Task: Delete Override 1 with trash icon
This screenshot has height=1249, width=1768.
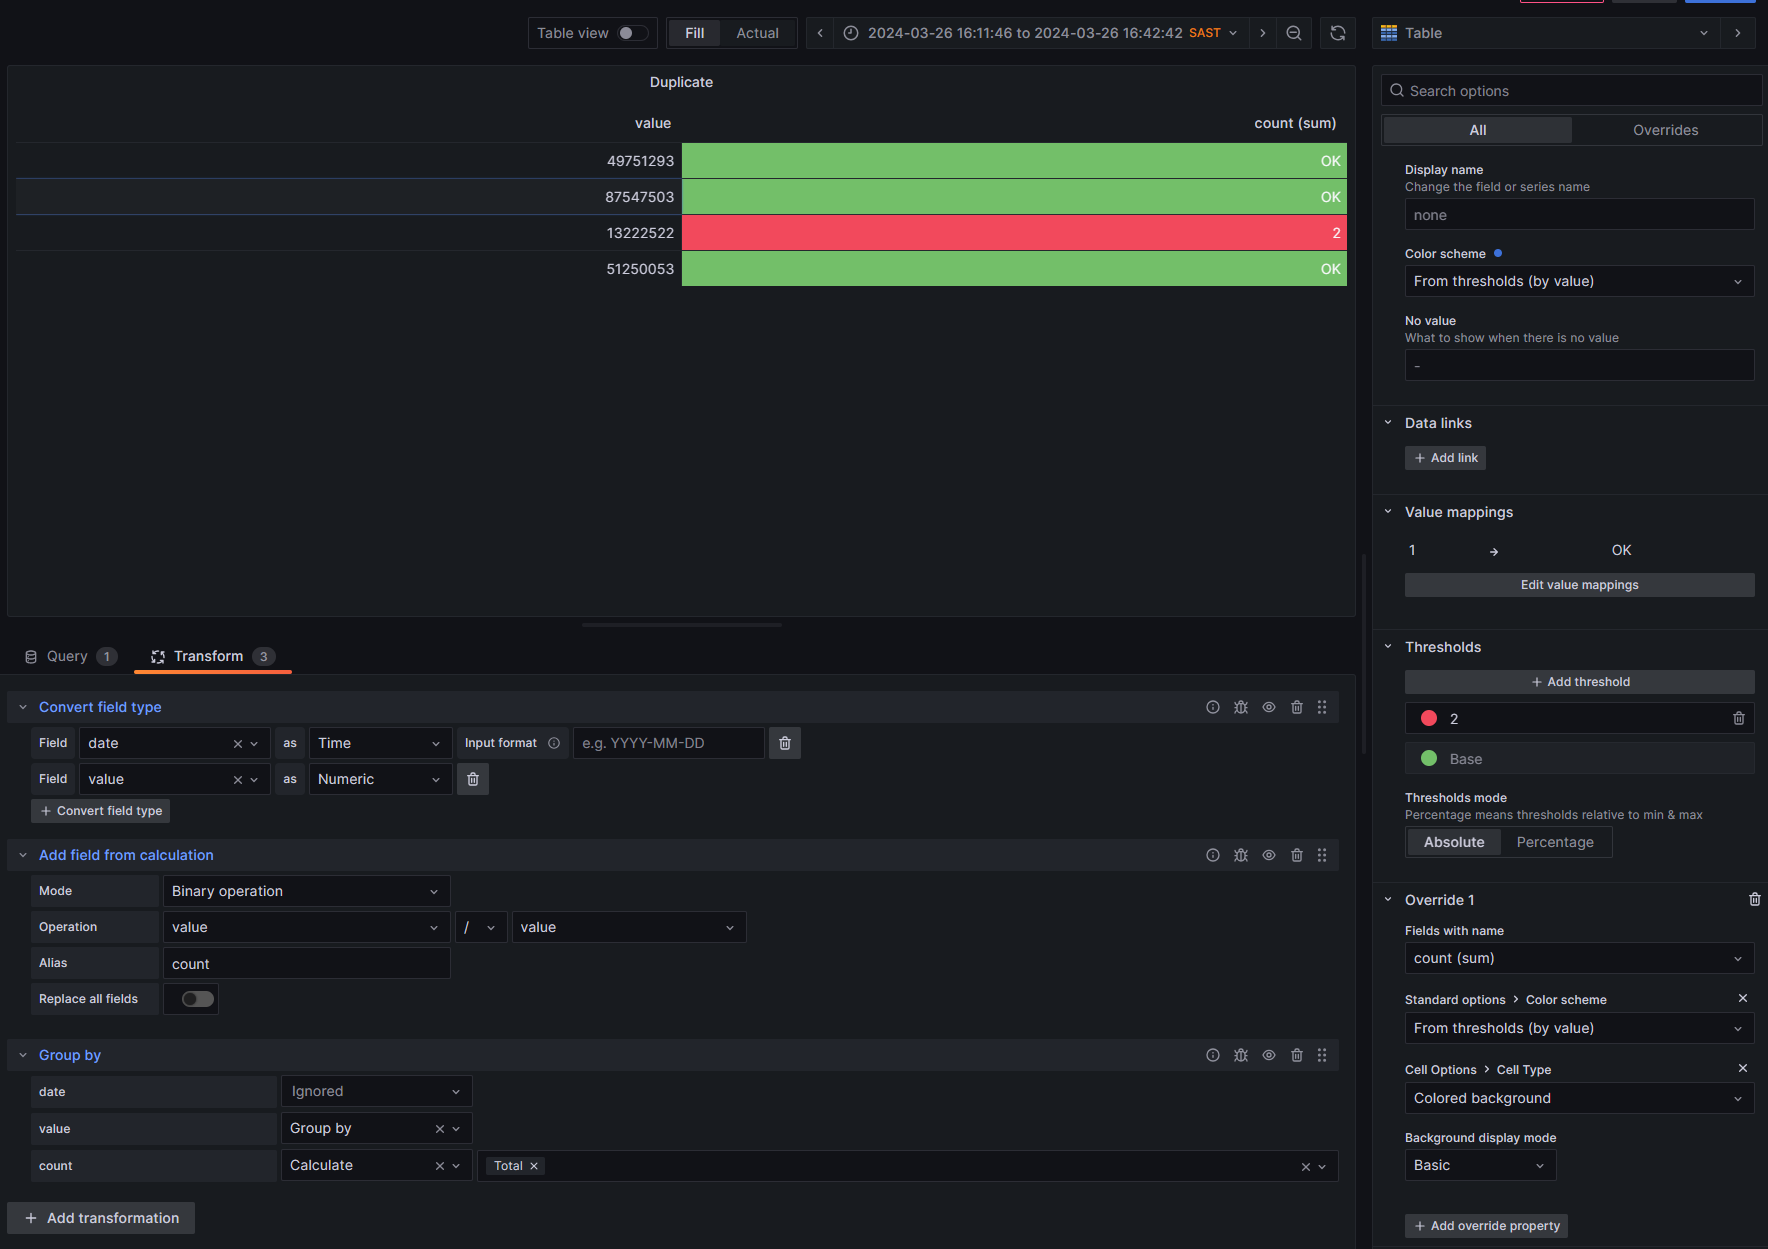Action: point(1754,900)
